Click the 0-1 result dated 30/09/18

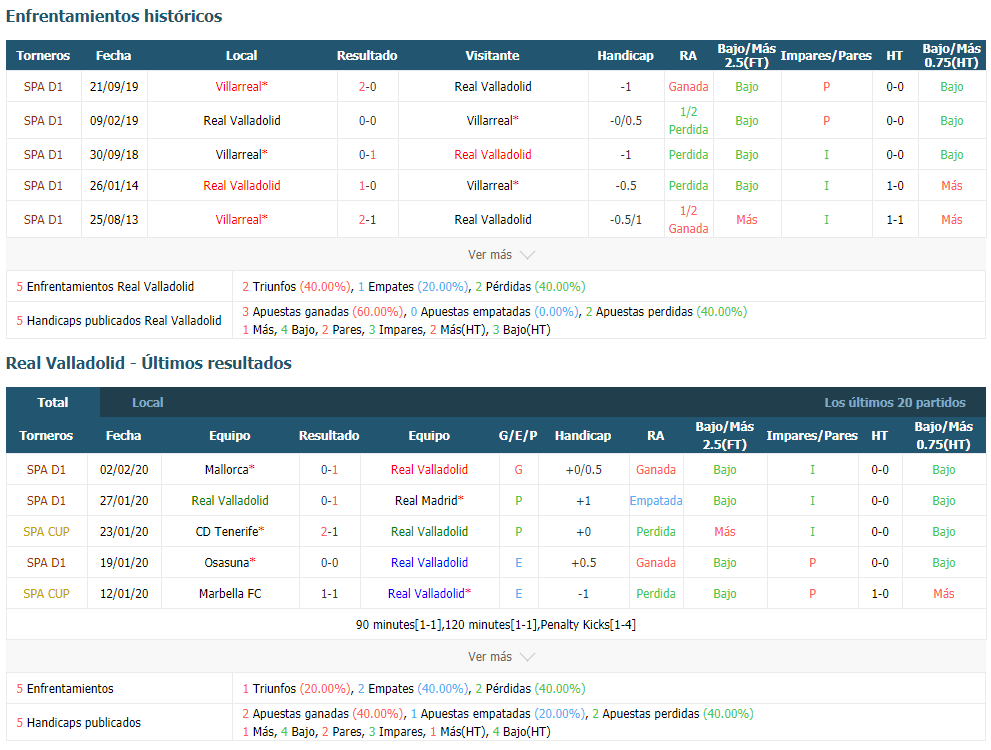[367, 155]
